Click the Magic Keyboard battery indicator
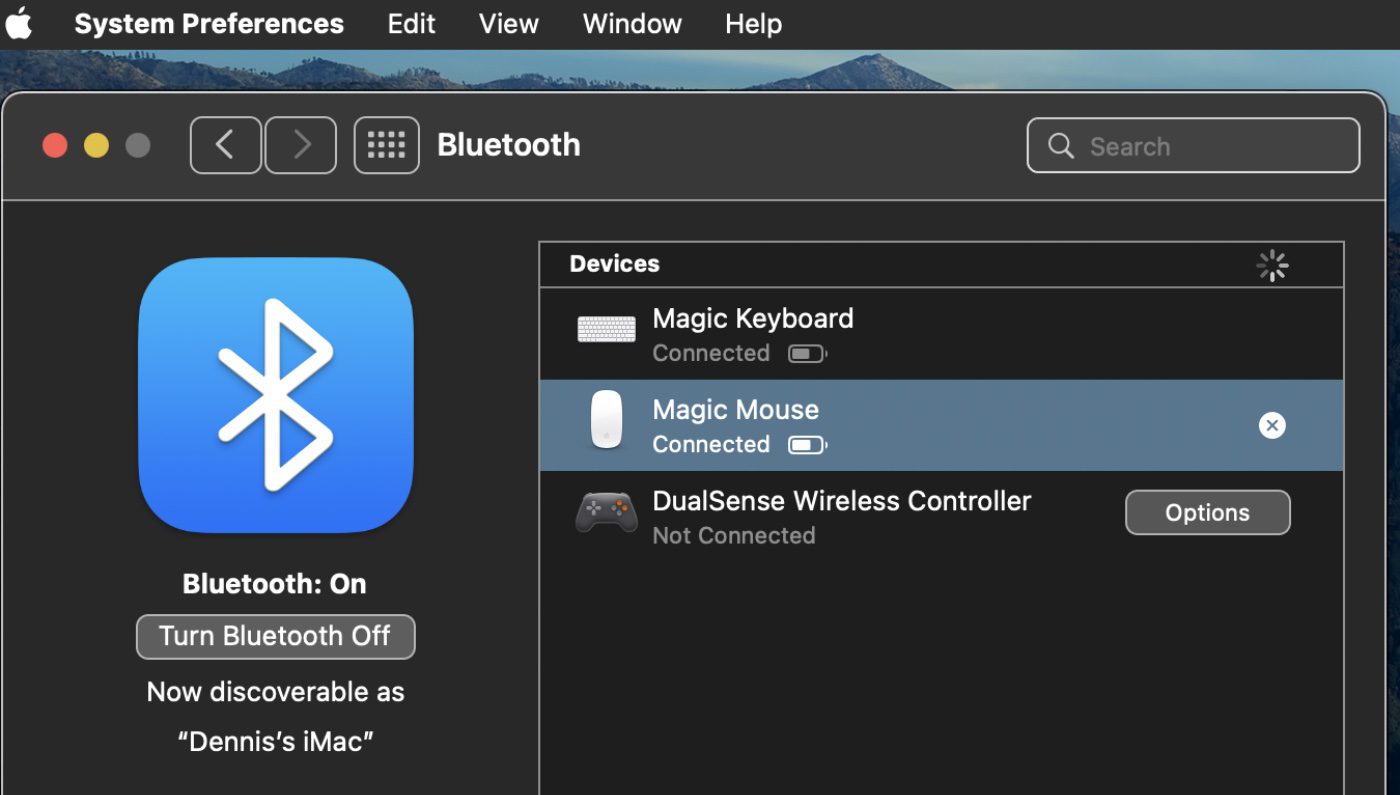 806,354
